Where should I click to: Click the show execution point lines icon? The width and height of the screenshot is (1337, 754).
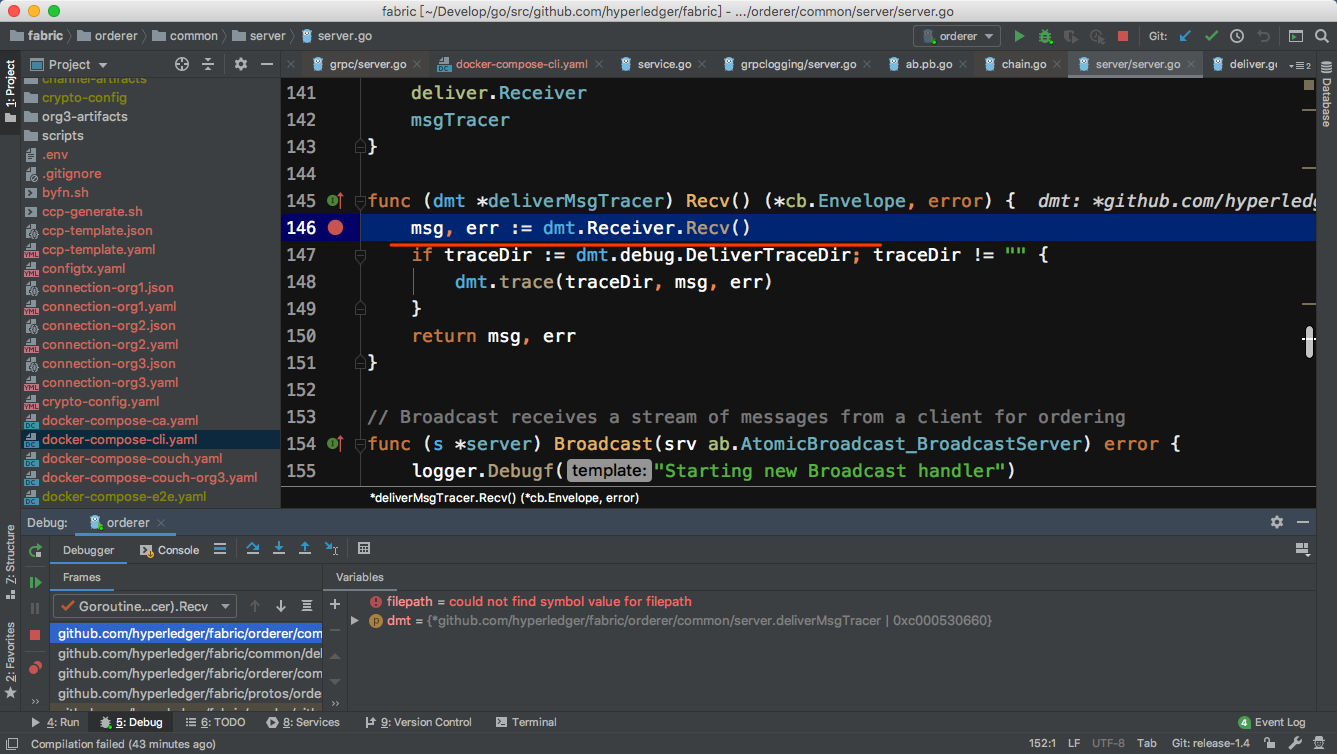(220, 549)
